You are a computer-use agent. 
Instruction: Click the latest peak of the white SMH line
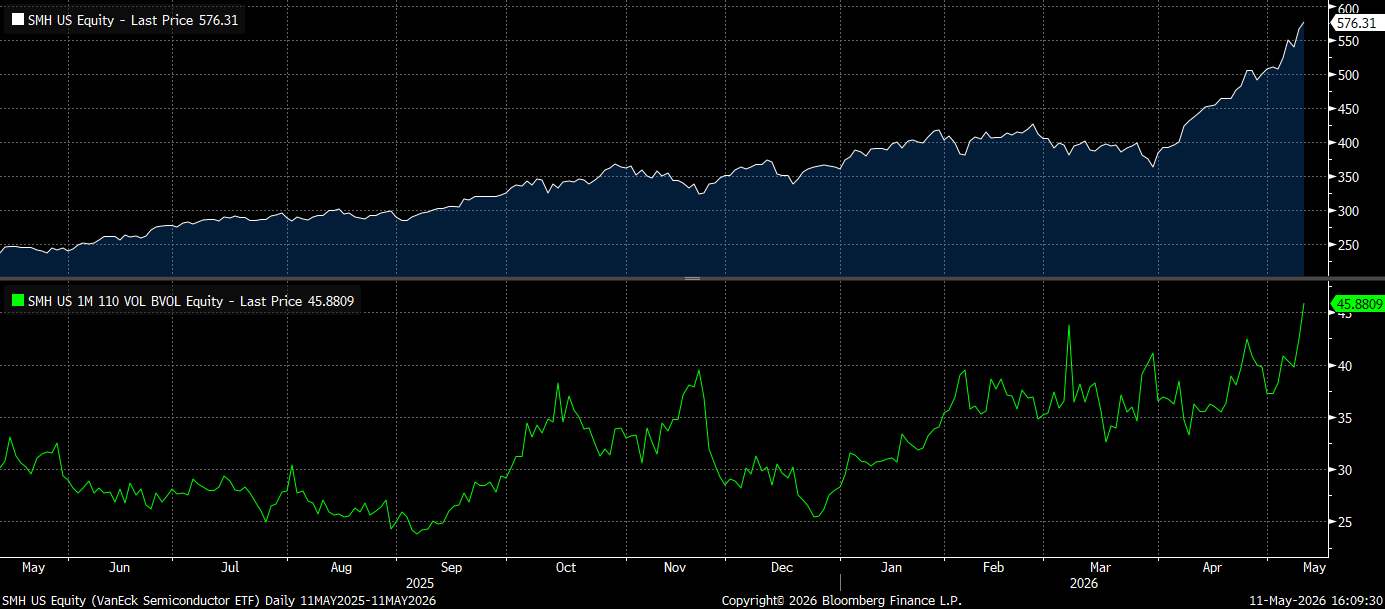pos(1303,23)
